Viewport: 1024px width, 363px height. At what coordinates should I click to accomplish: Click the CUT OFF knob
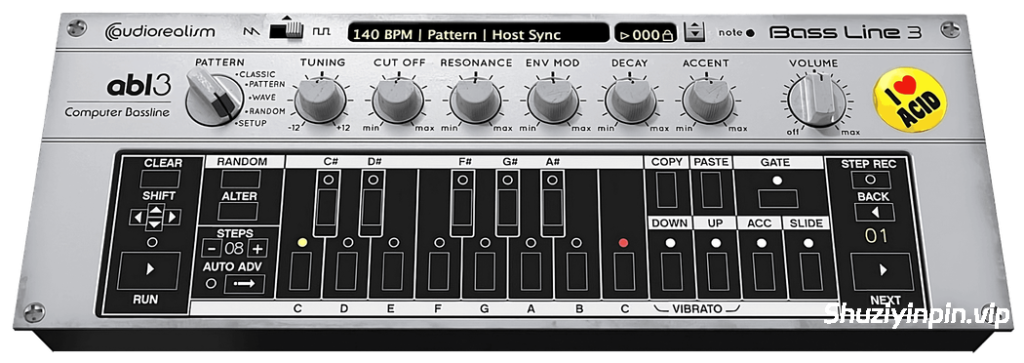[x=398, y=100]
